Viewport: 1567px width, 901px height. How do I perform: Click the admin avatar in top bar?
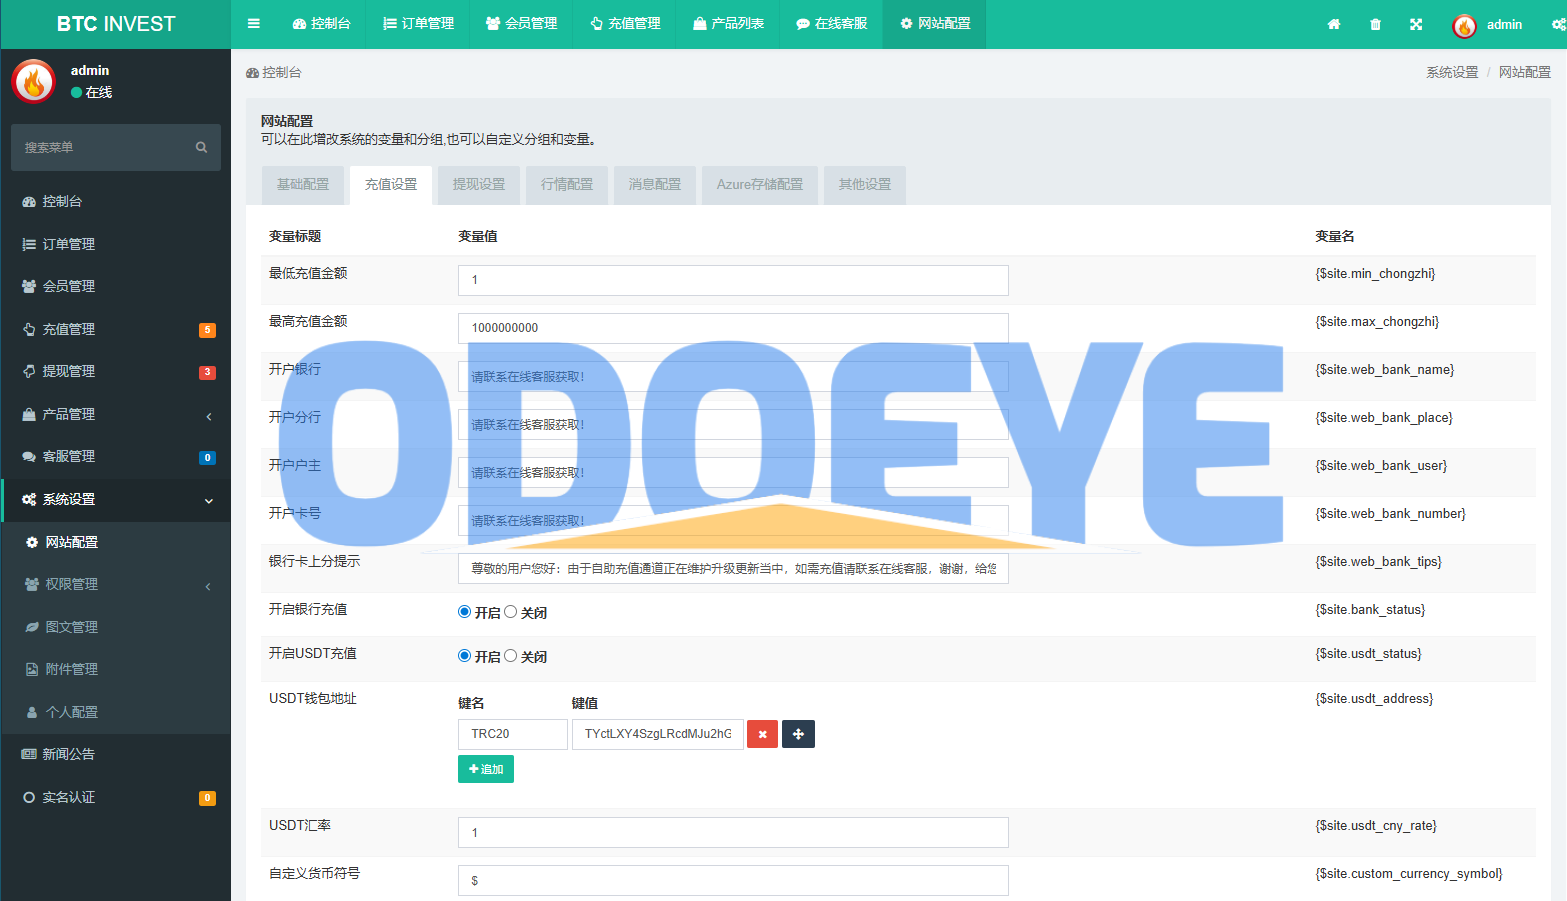1464,26
